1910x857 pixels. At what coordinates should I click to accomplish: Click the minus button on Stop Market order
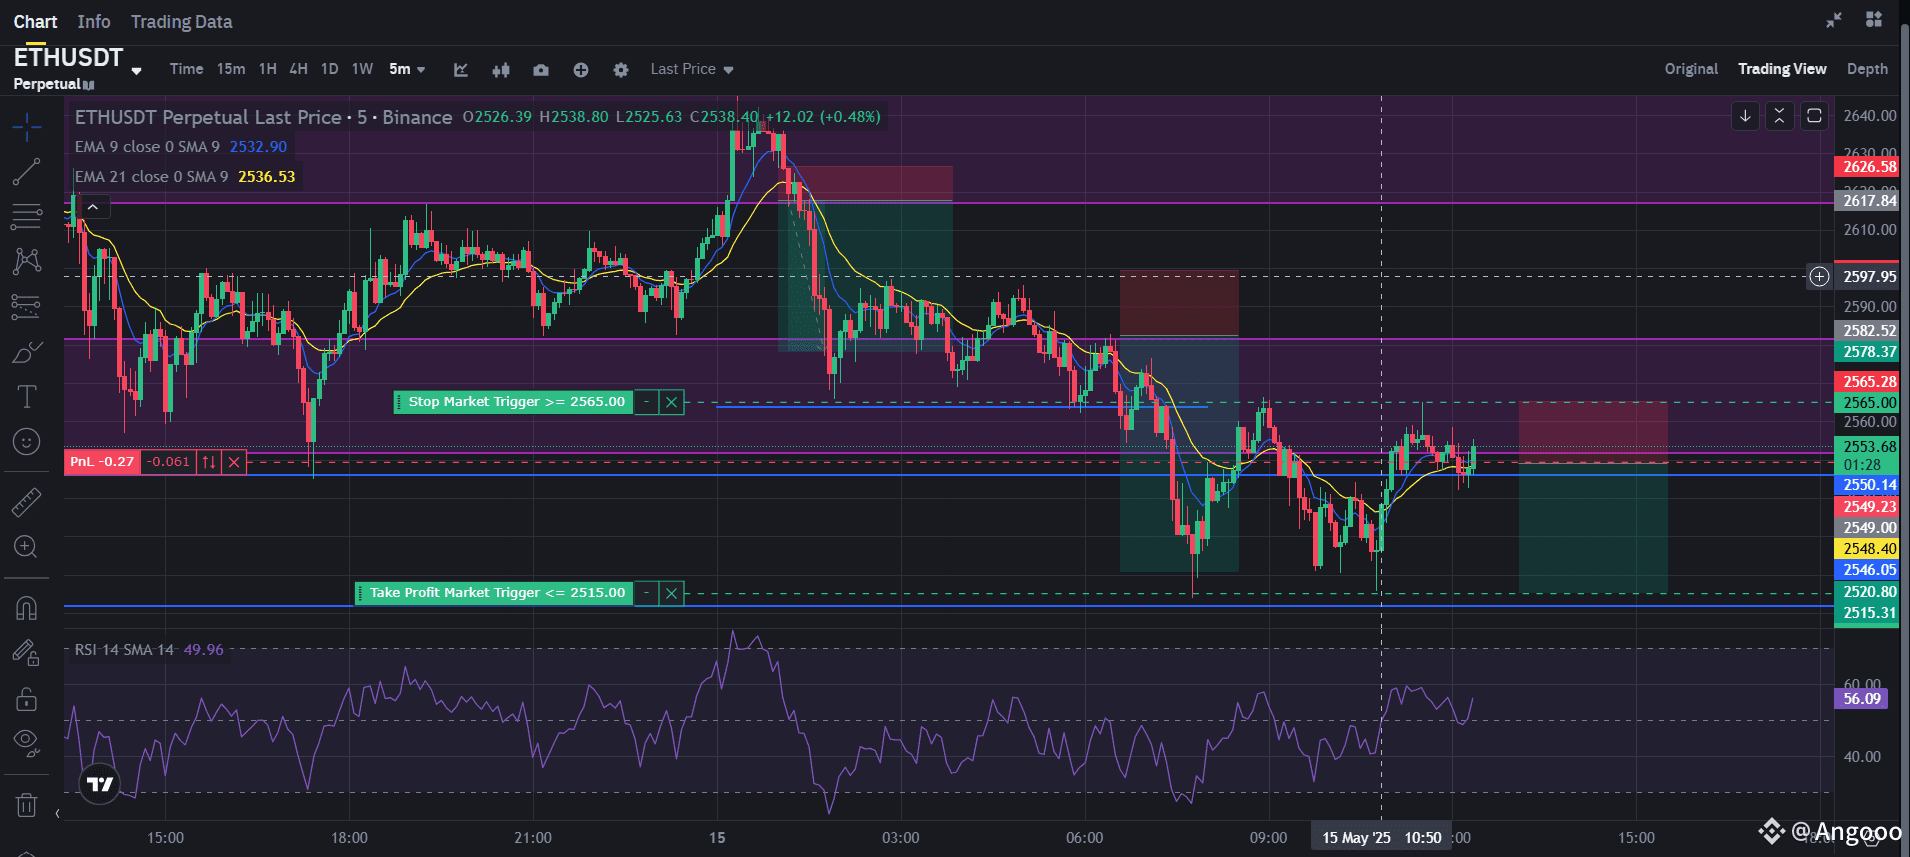click(647, 402)
